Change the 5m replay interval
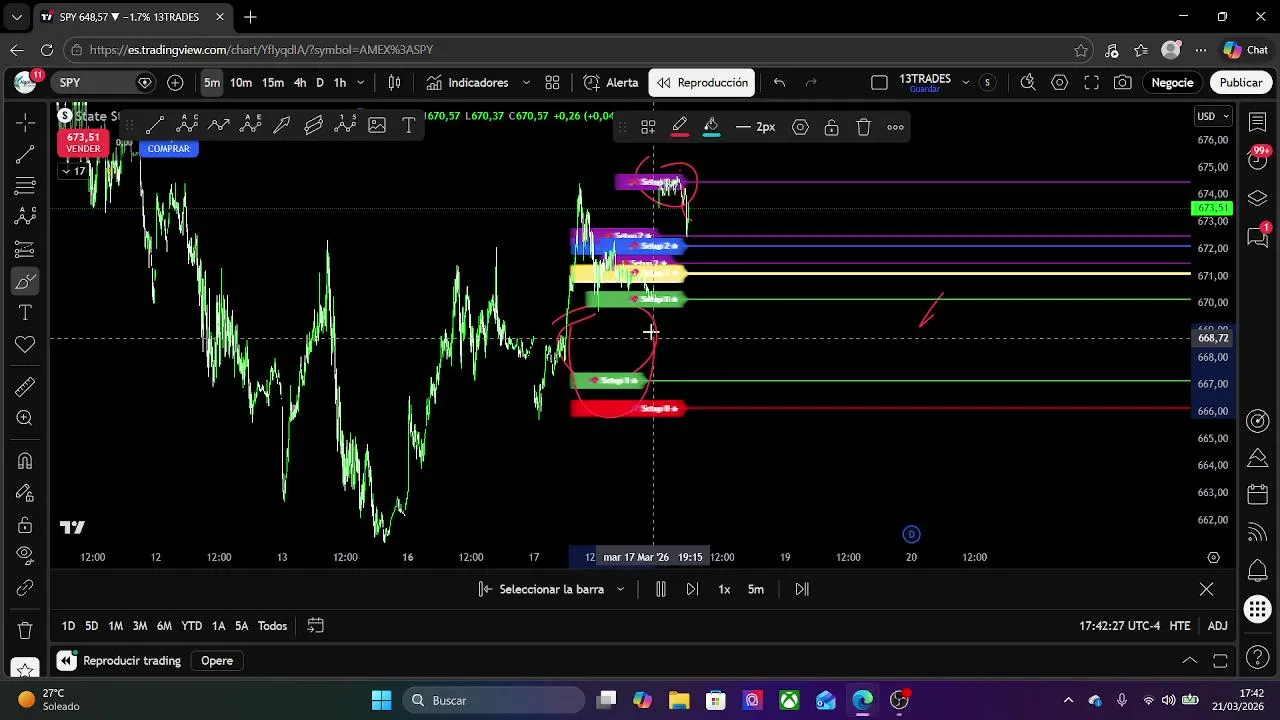The width and height of the screenshot is (1280, 720). [x=756, y=590]
